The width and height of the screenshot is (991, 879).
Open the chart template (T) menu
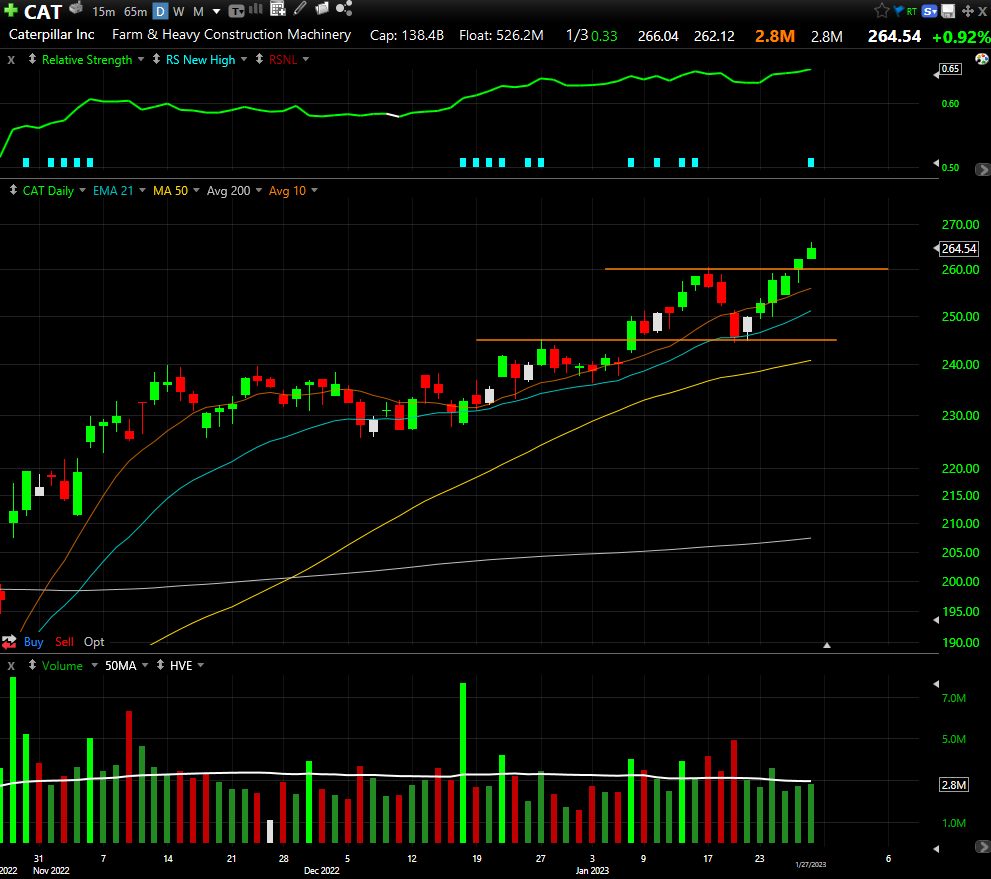[x=236, y=11]
